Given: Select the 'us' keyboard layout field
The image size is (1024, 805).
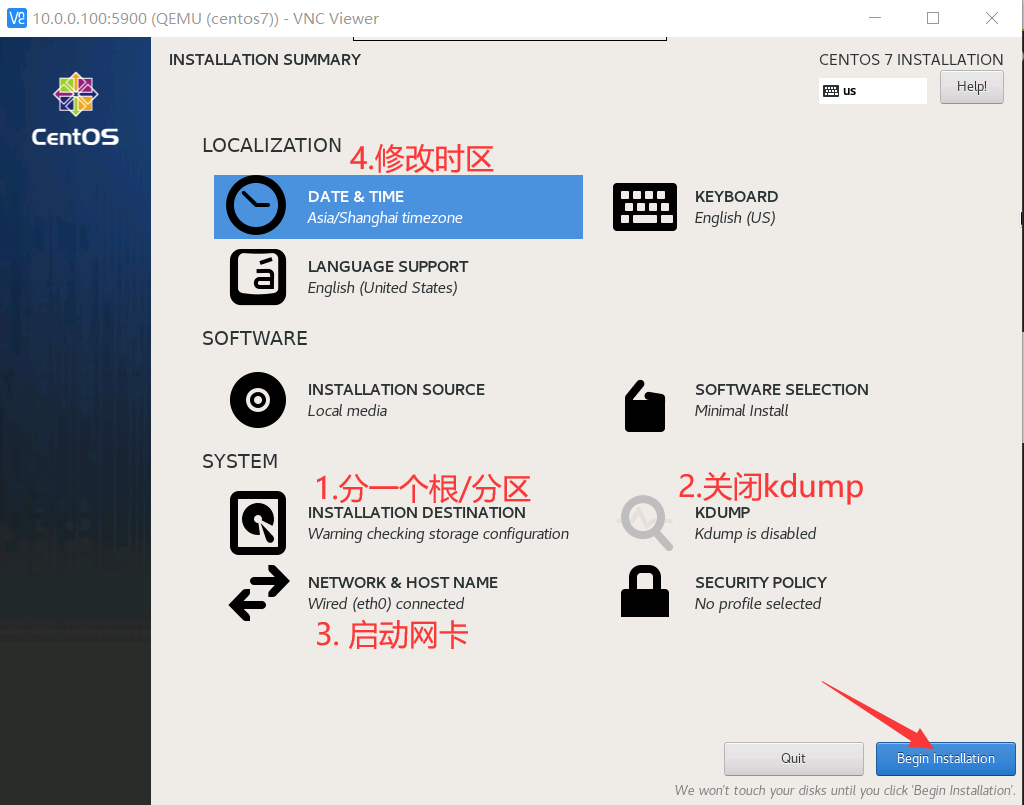Looking at the screenshot, I should click(872, 91).
